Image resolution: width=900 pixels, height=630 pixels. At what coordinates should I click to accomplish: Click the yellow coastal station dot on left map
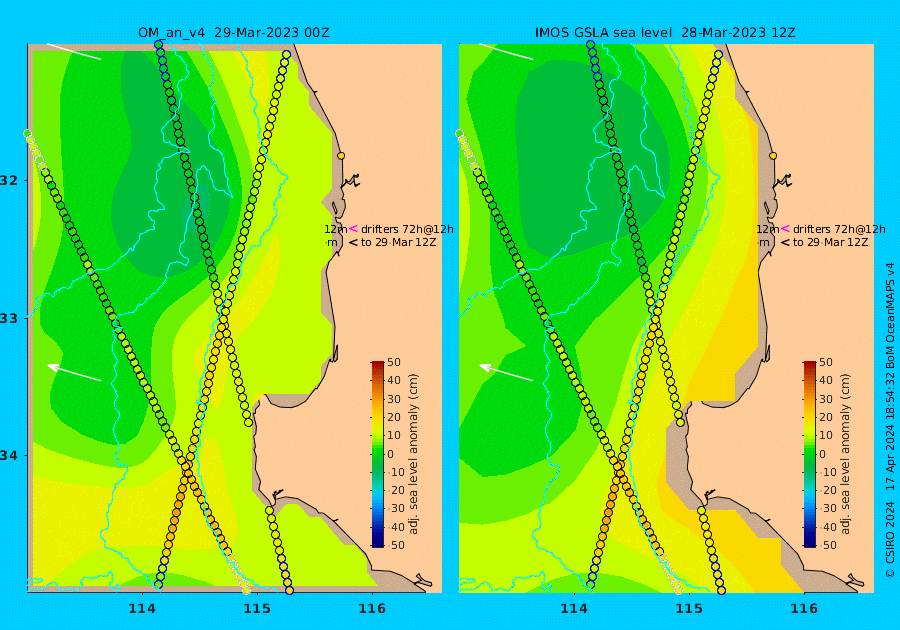(341, 155)
